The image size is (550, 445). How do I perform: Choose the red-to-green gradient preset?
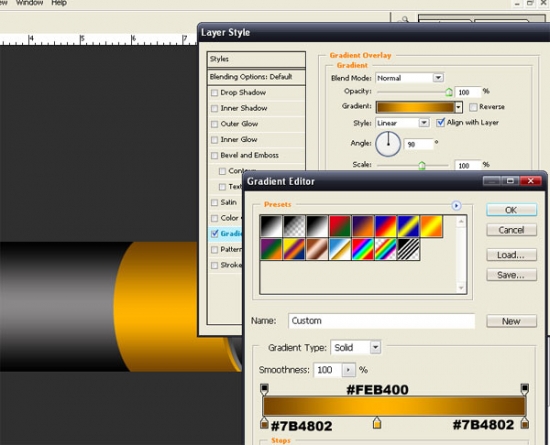(340, 226)
